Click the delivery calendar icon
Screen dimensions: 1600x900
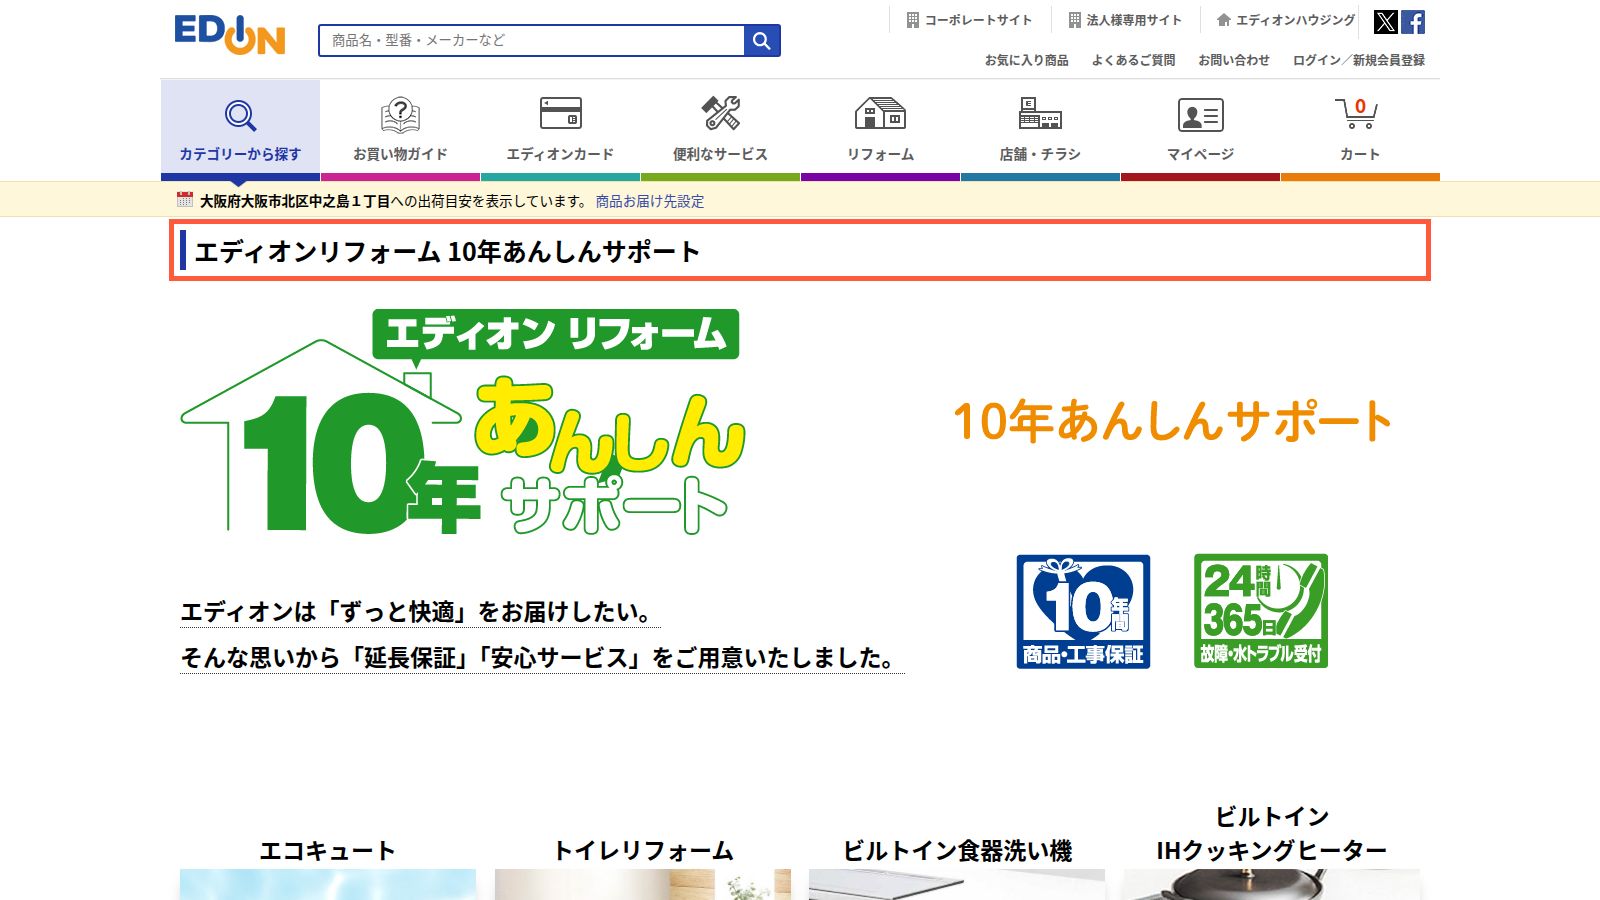coord(184,200)
